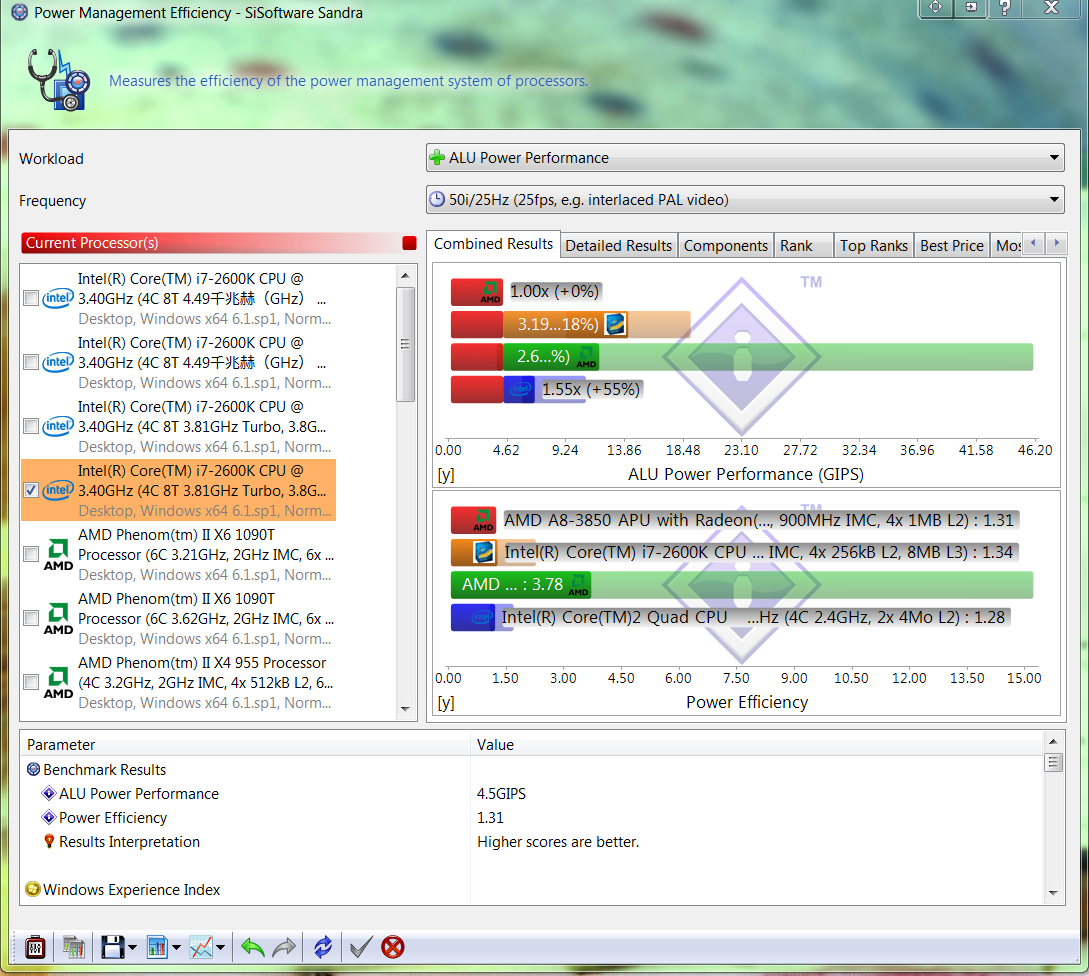Open the Workload ALU Power Performance dropdown
1089x976 pixels.
click(x=745, y=158)
